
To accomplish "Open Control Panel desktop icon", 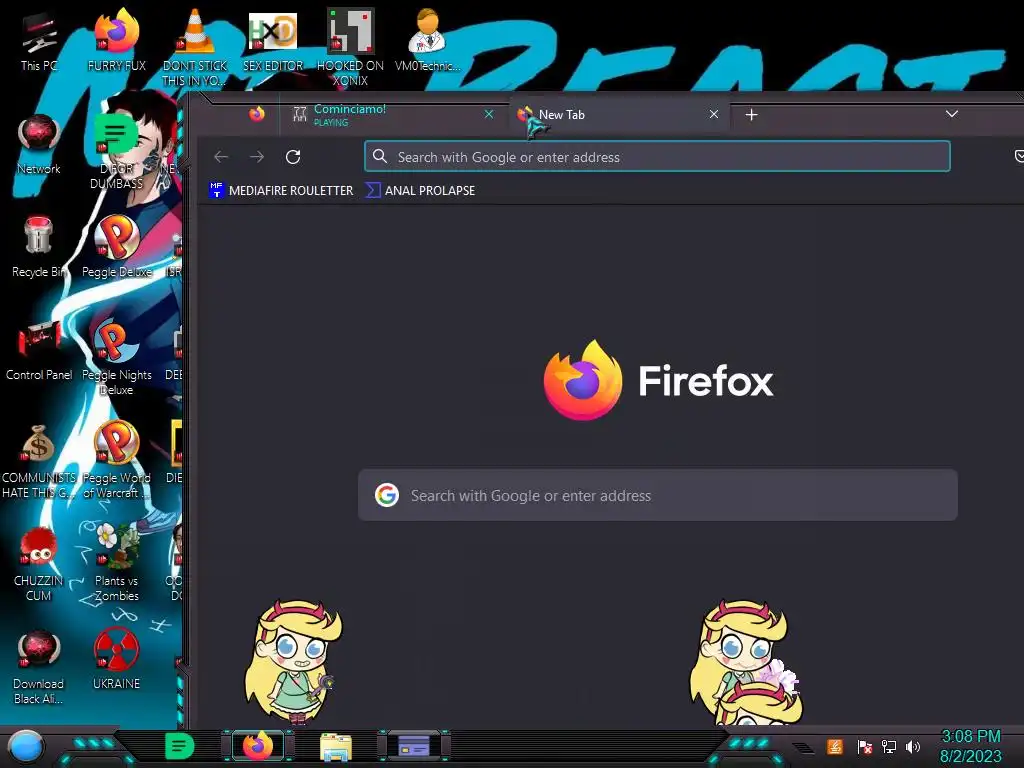I will (39, 350).
